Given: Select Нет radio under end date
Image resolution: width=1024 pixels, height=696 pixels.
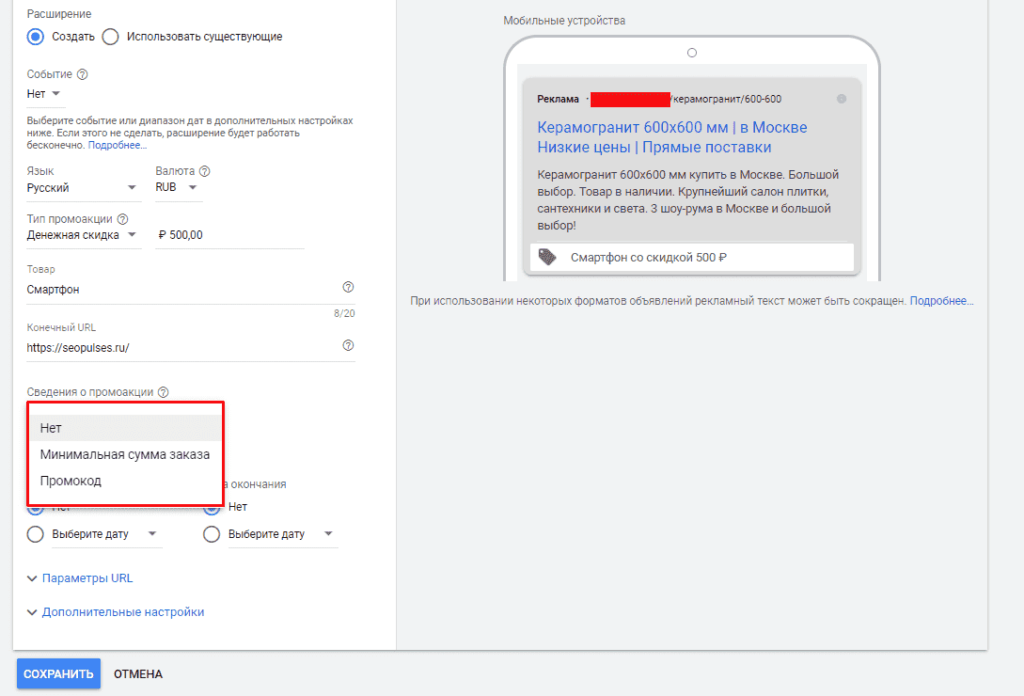Looking at the screenshot, I should tap(212, 507).
